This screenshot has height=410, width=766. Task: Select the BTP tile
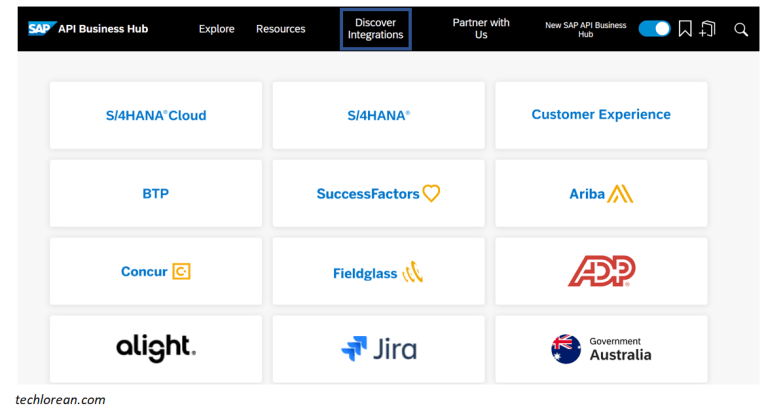[x=156, y=193]
